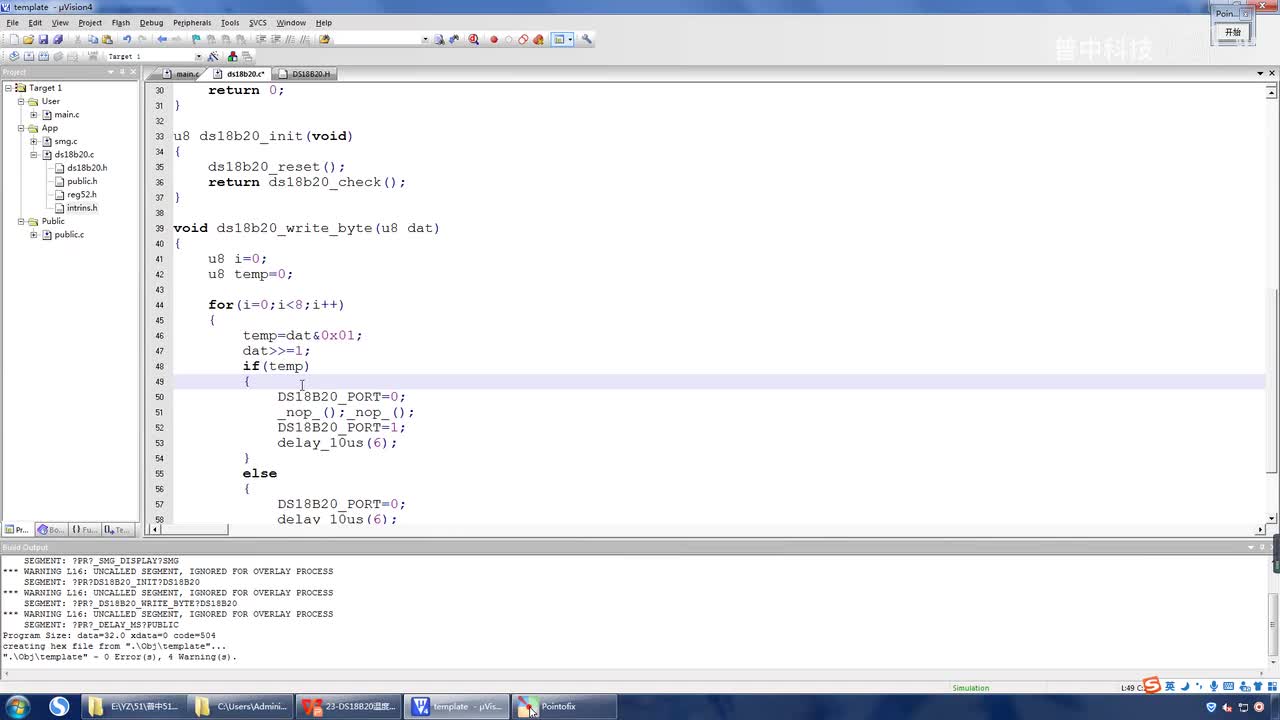Viewport: 1280px width, 720px height.
Task: Navigate backwards with the blue arrow
Action: click(162, 40)
